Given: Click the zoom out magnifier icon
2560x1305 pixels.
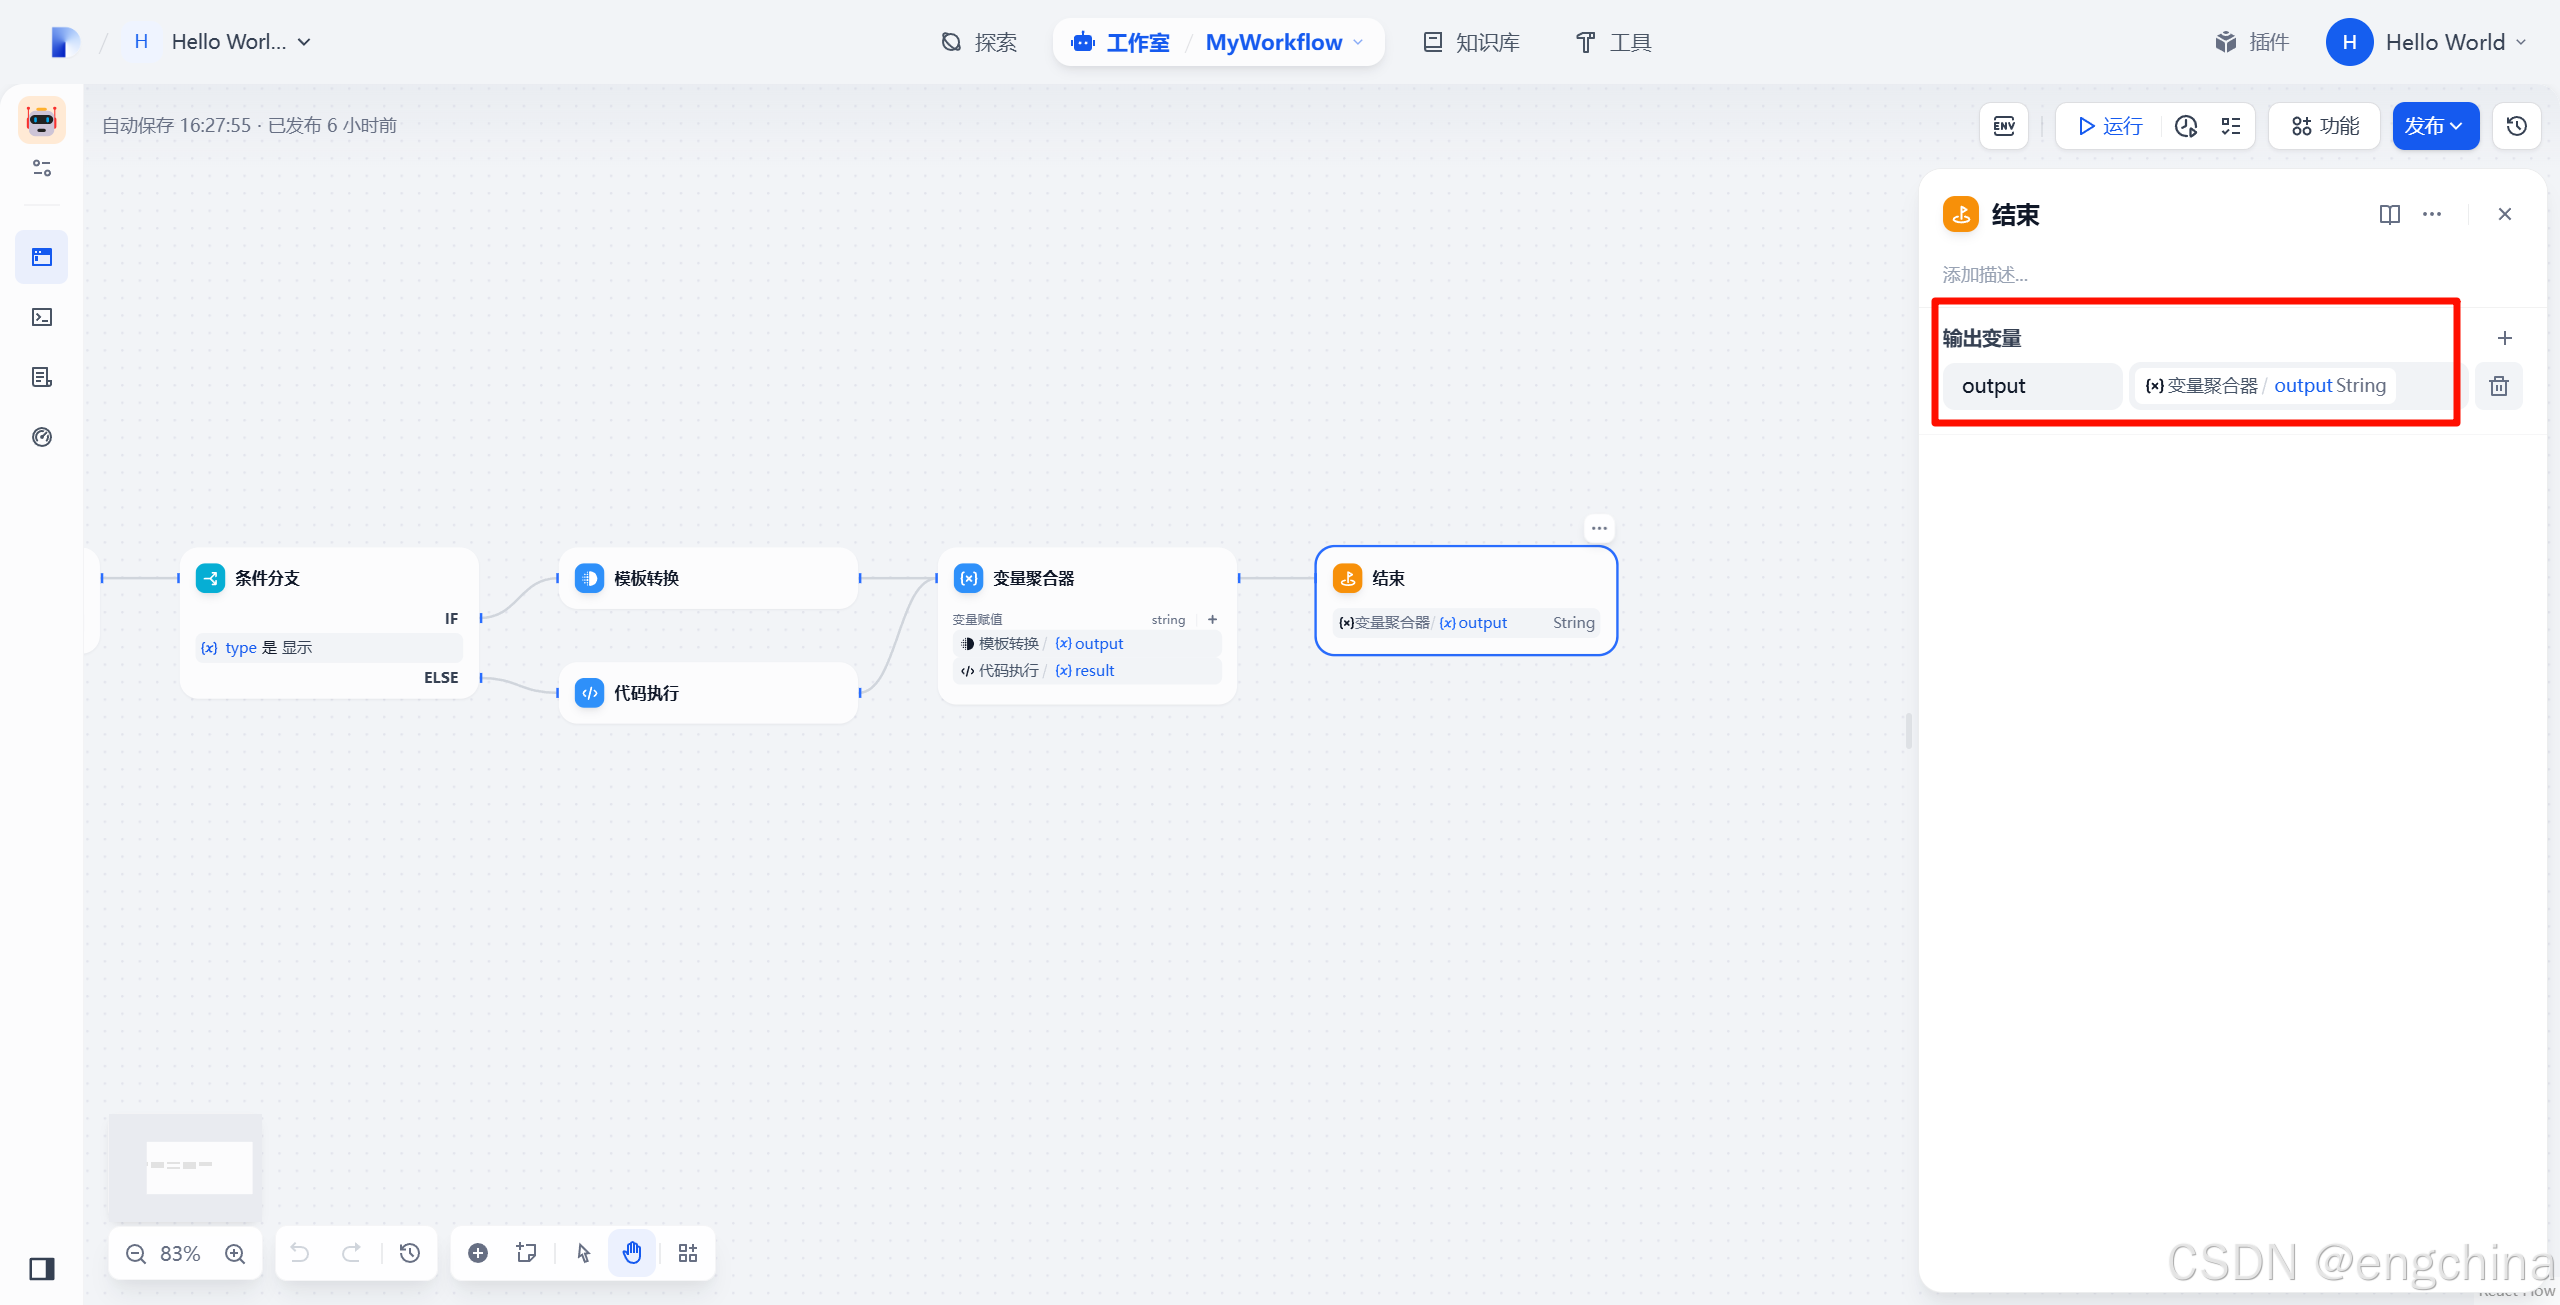Looking at the screenshot, I should click(x=136, y=1254).
